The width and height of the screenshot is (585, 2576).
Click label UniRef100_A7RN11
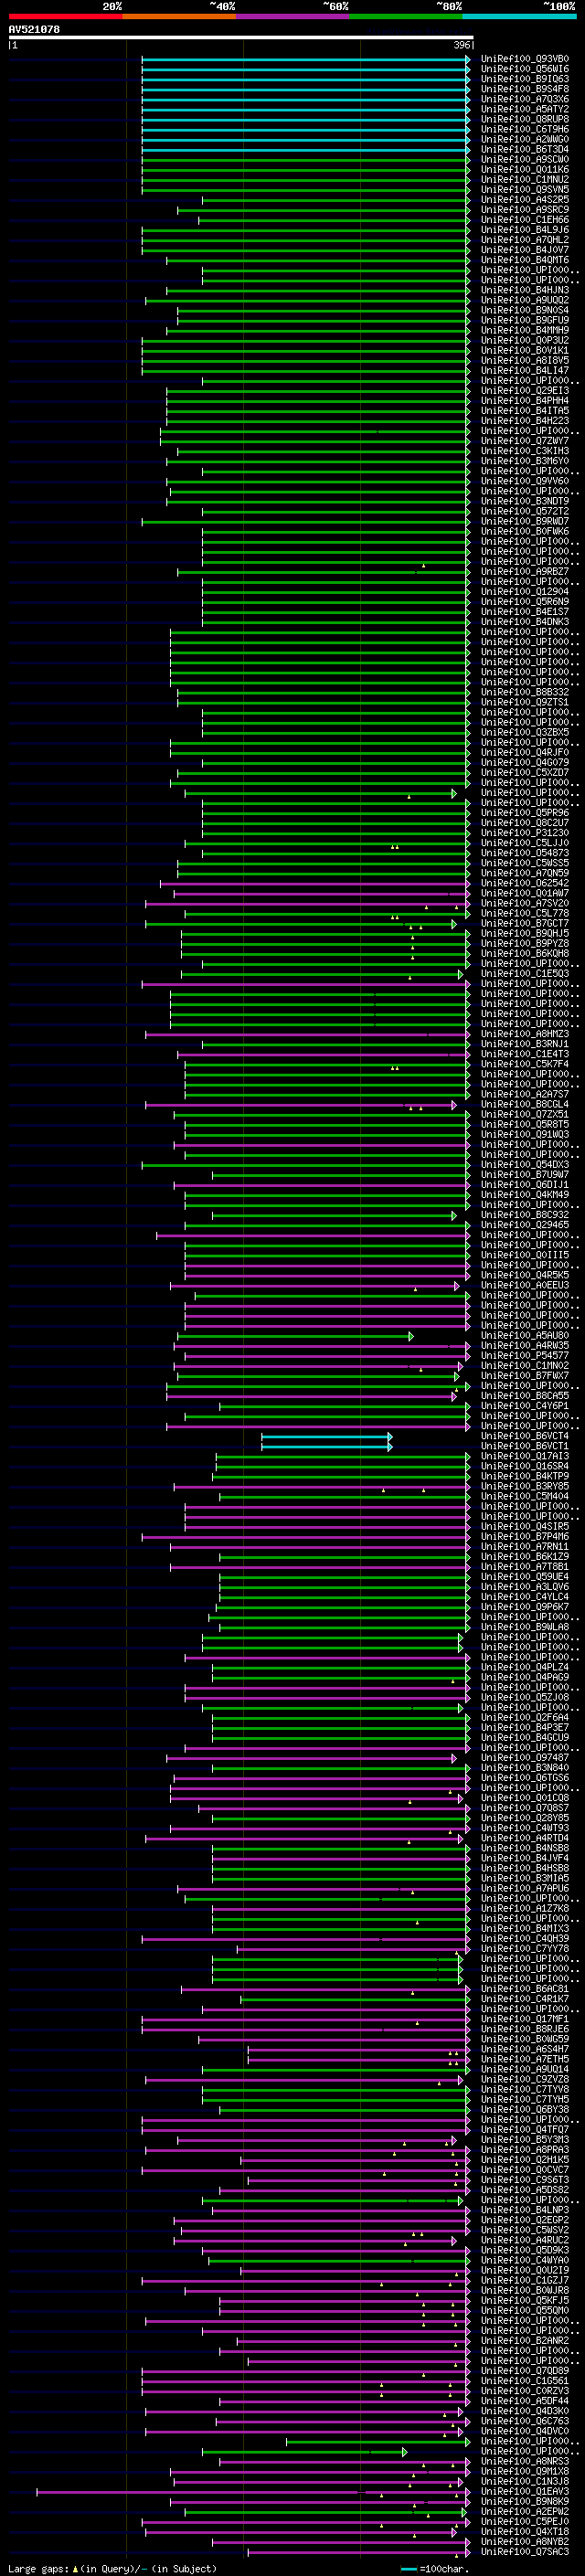pos(524,1546)
